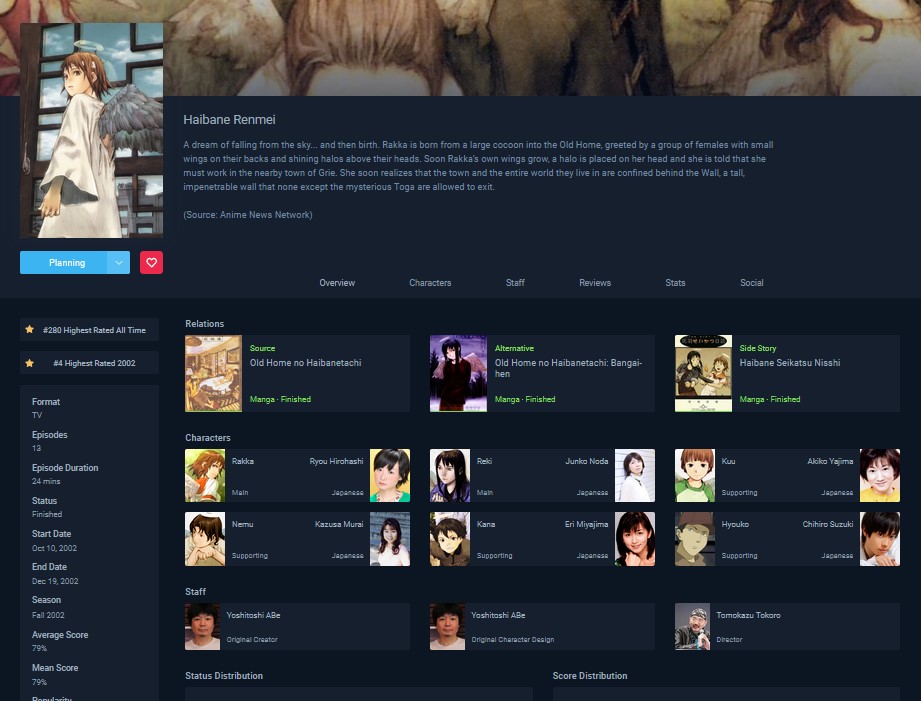Click star icon beside #280 Highest Rated
The height and width of the screenshot is (701, 921).
(29, 330)
